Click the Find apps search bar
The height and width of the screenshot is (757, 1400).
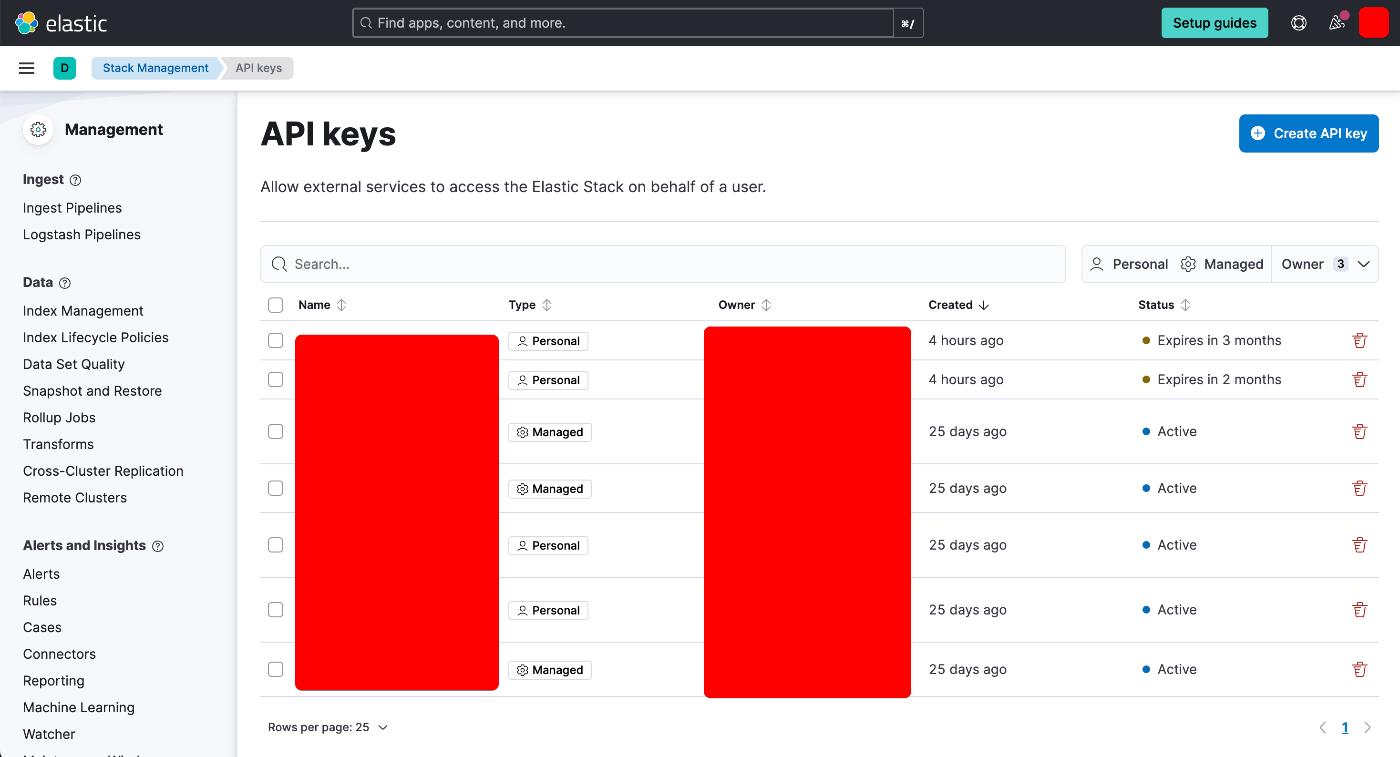(623, 23)
